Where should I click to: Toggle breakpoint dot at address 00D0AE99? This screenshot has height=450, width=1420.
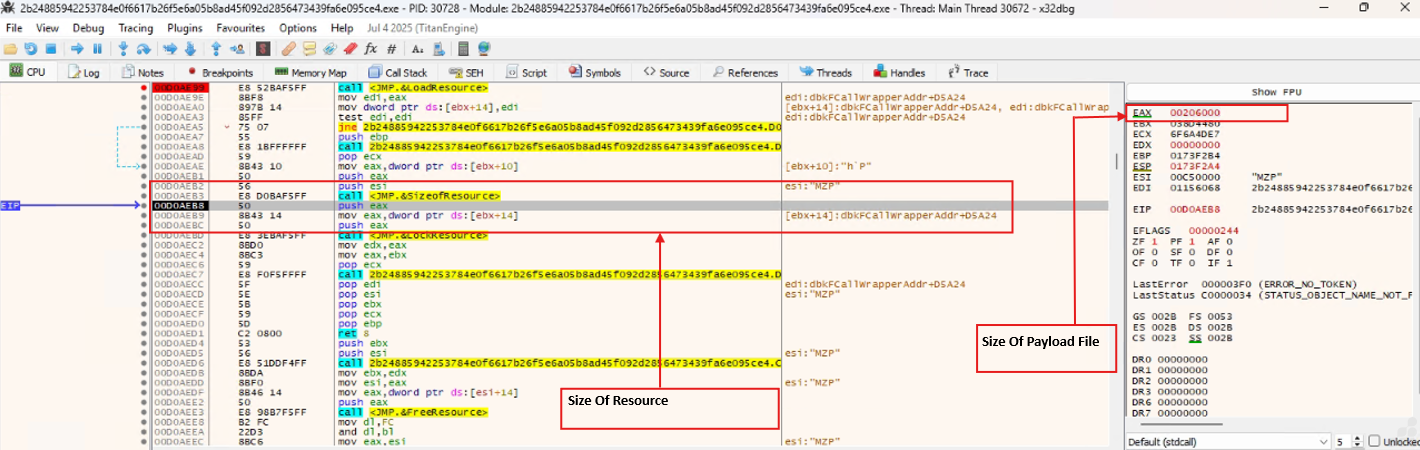[144, 89]
